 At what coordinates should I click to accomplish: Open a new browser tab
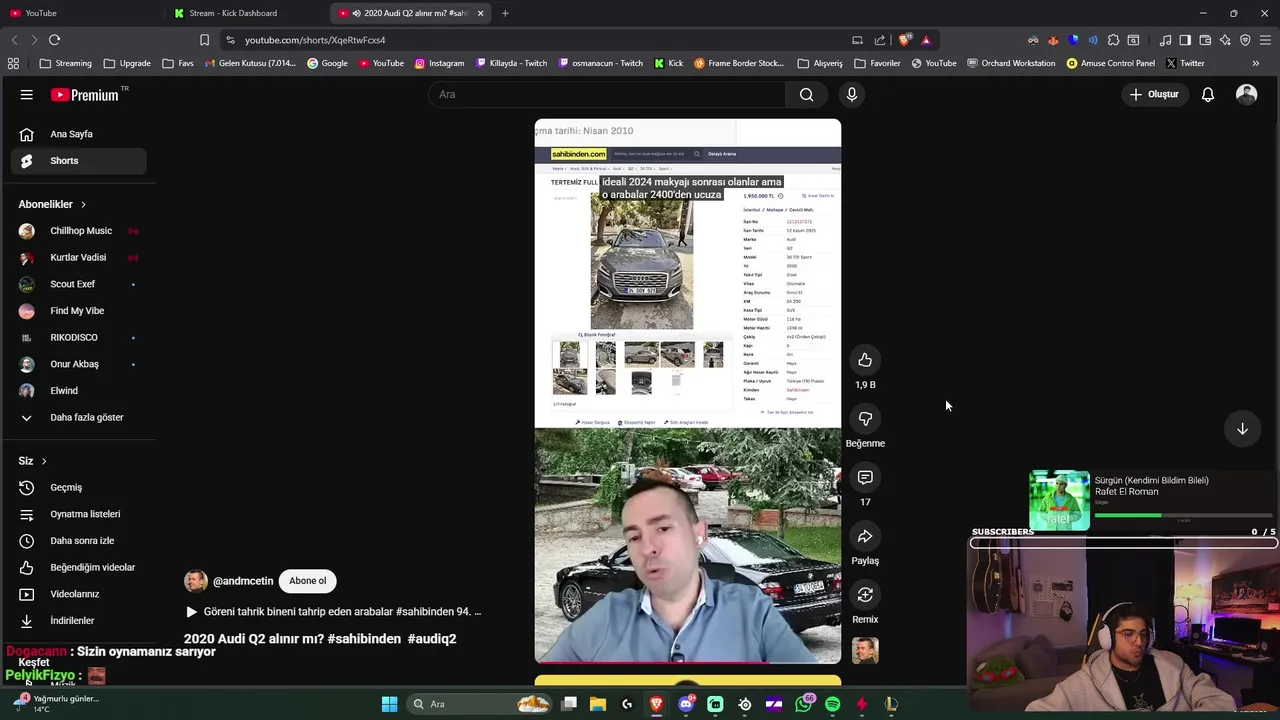pos(505,13)
